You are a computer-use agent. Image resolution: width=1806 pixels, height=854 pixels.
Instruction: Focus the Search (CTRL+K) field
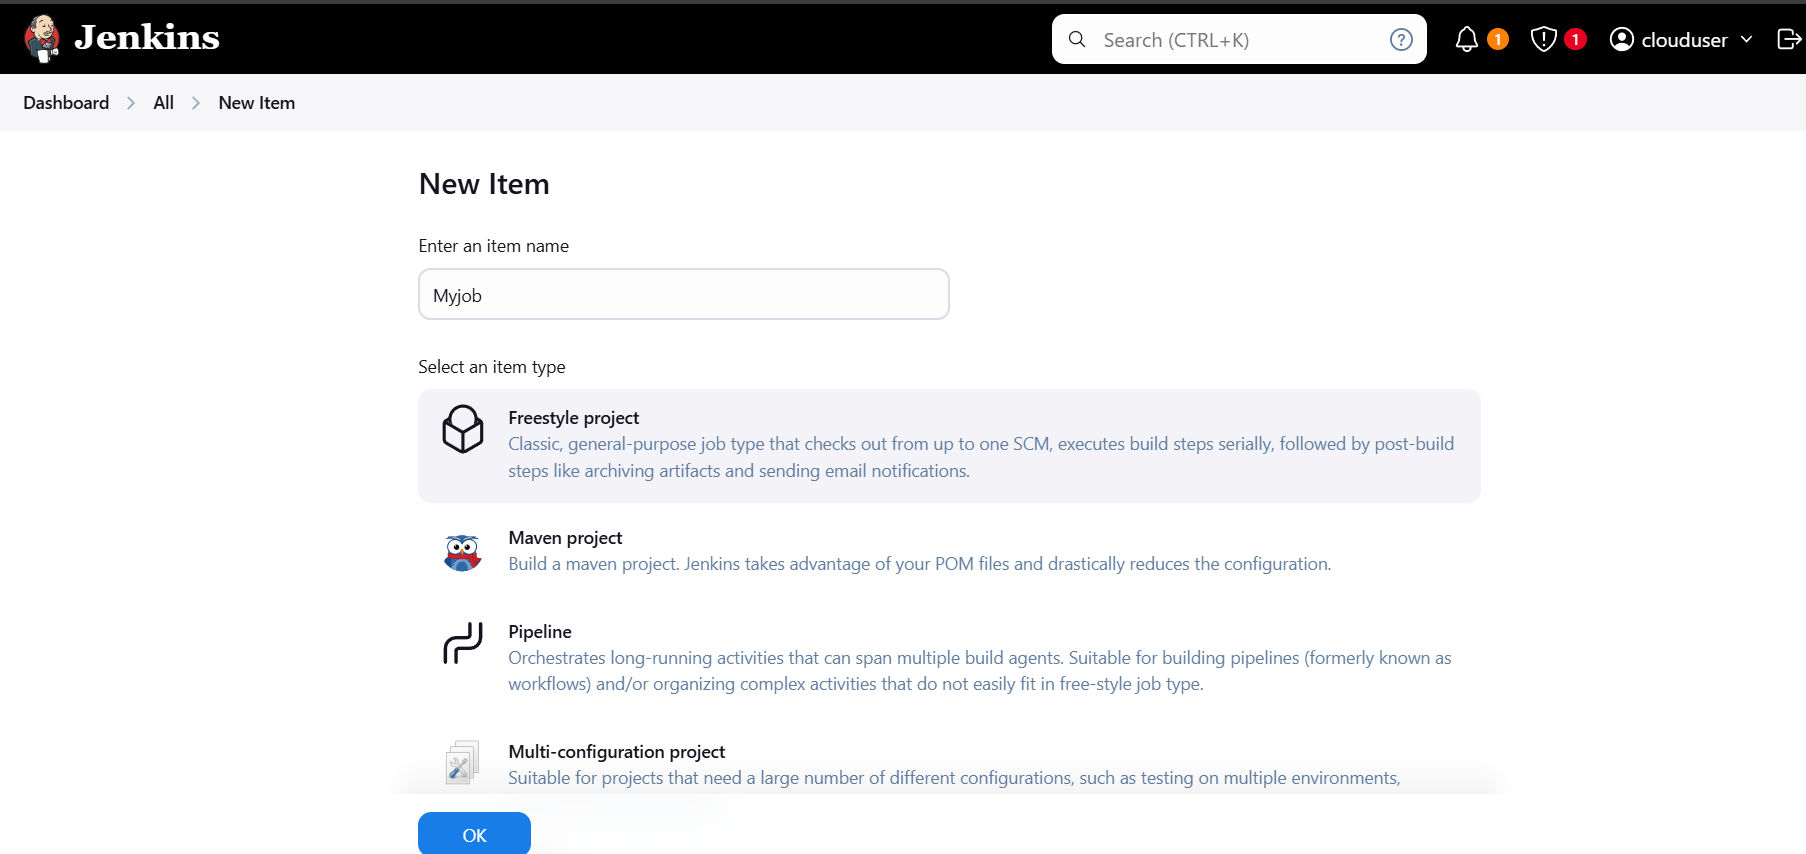1239,39
